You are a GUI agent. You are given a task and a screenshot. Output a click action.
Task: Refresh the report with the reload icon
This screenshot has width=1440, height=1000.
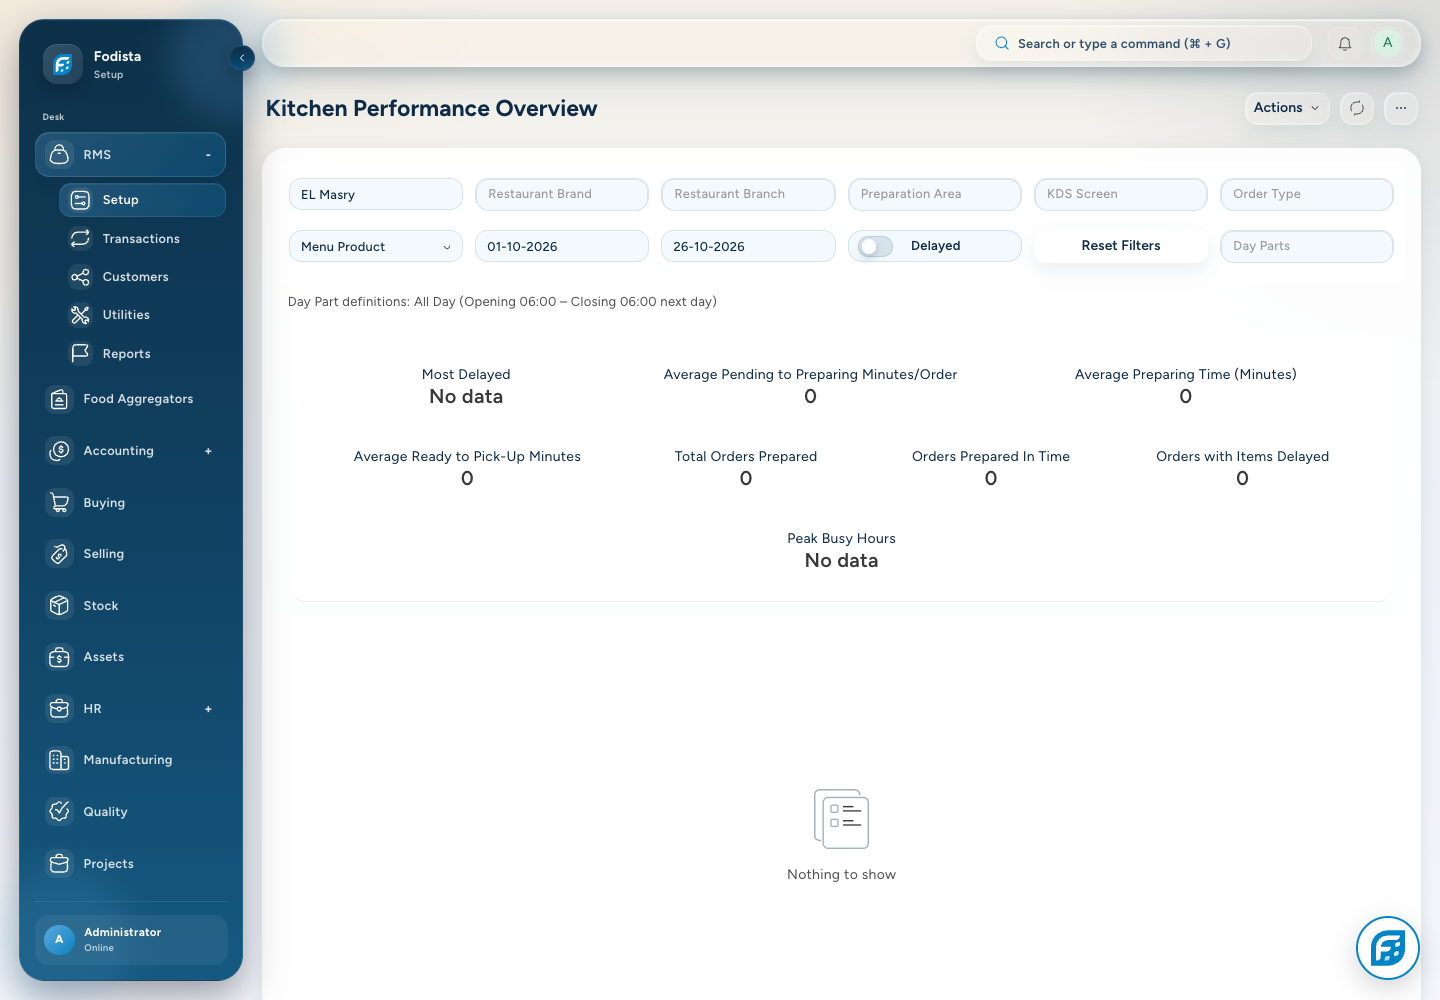pyautogui.click(x=1357, y=108)
